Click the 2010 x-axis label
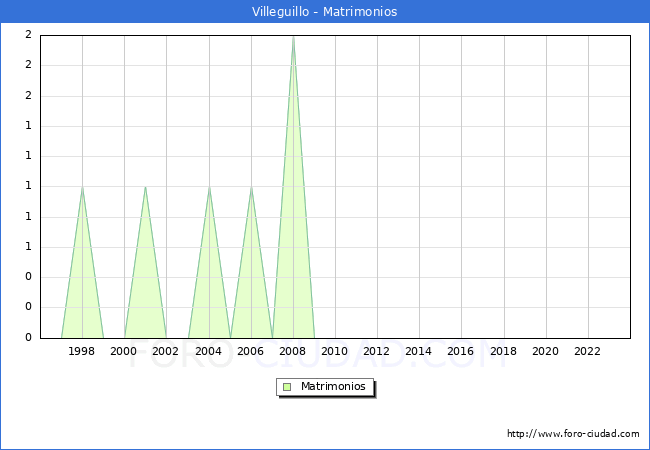The height and width of the screenshot is (450, 650). point(335,351)
